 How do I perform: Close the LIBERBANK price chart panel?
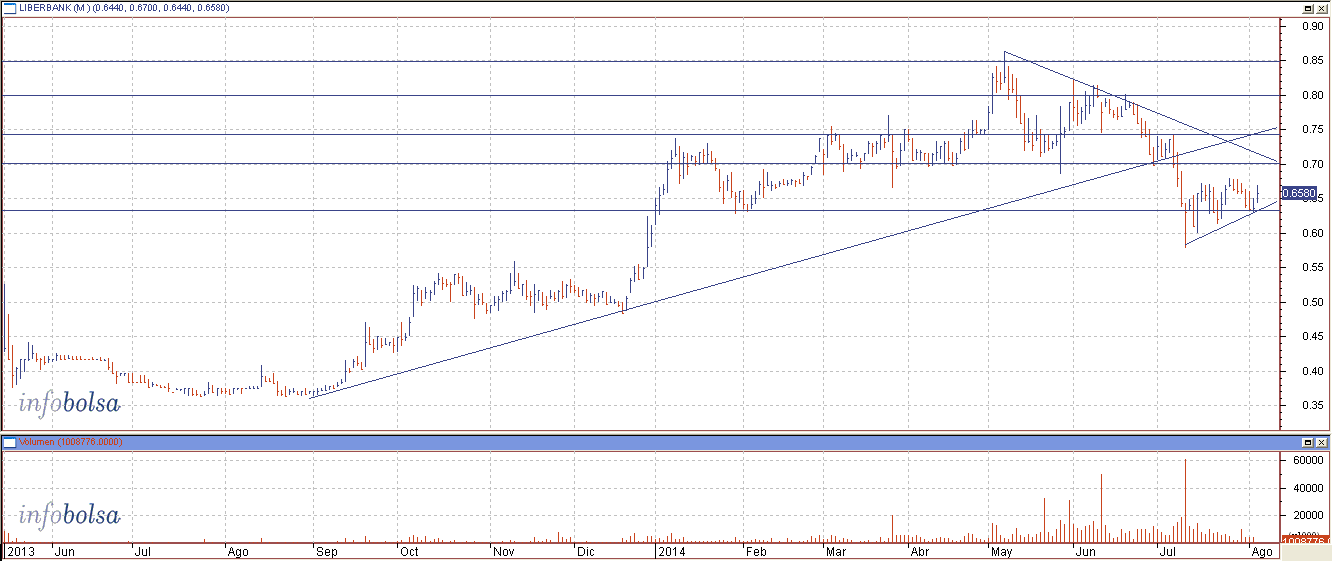[x=1321, y=7]
